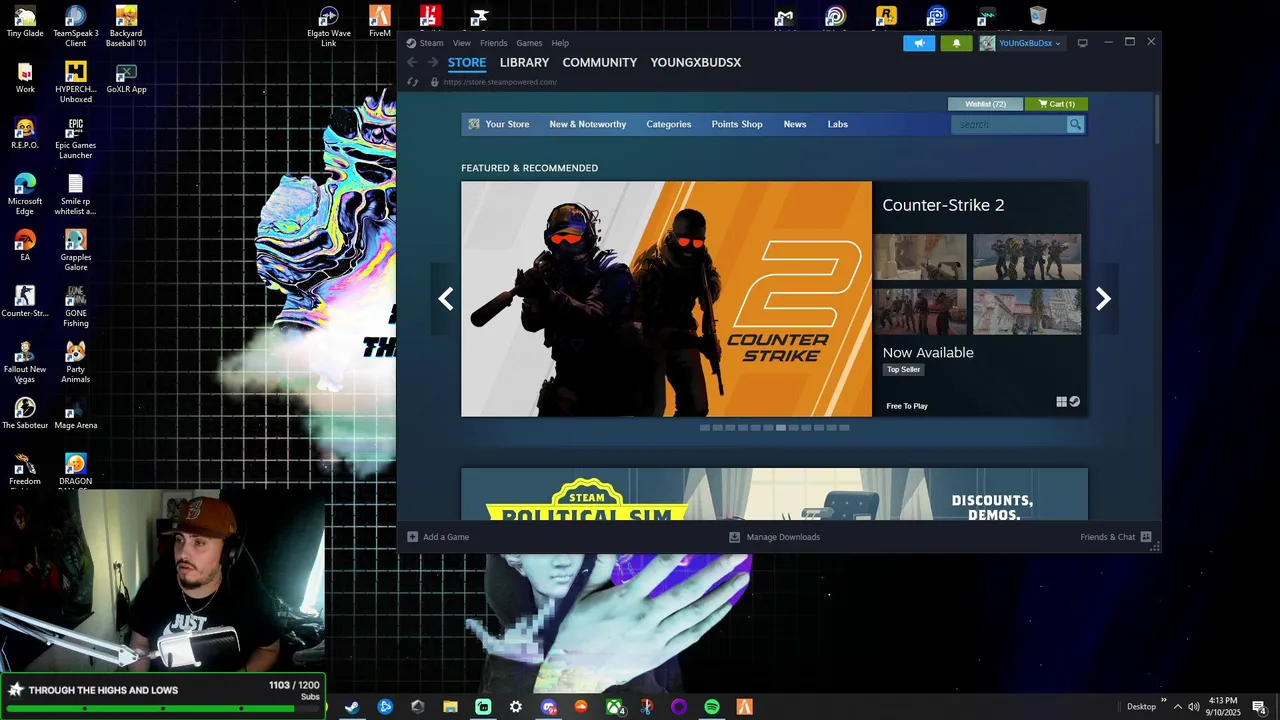1280x720 pixels.
Task: Show hidden system tray icons
Action: (x=1177, y=707)
